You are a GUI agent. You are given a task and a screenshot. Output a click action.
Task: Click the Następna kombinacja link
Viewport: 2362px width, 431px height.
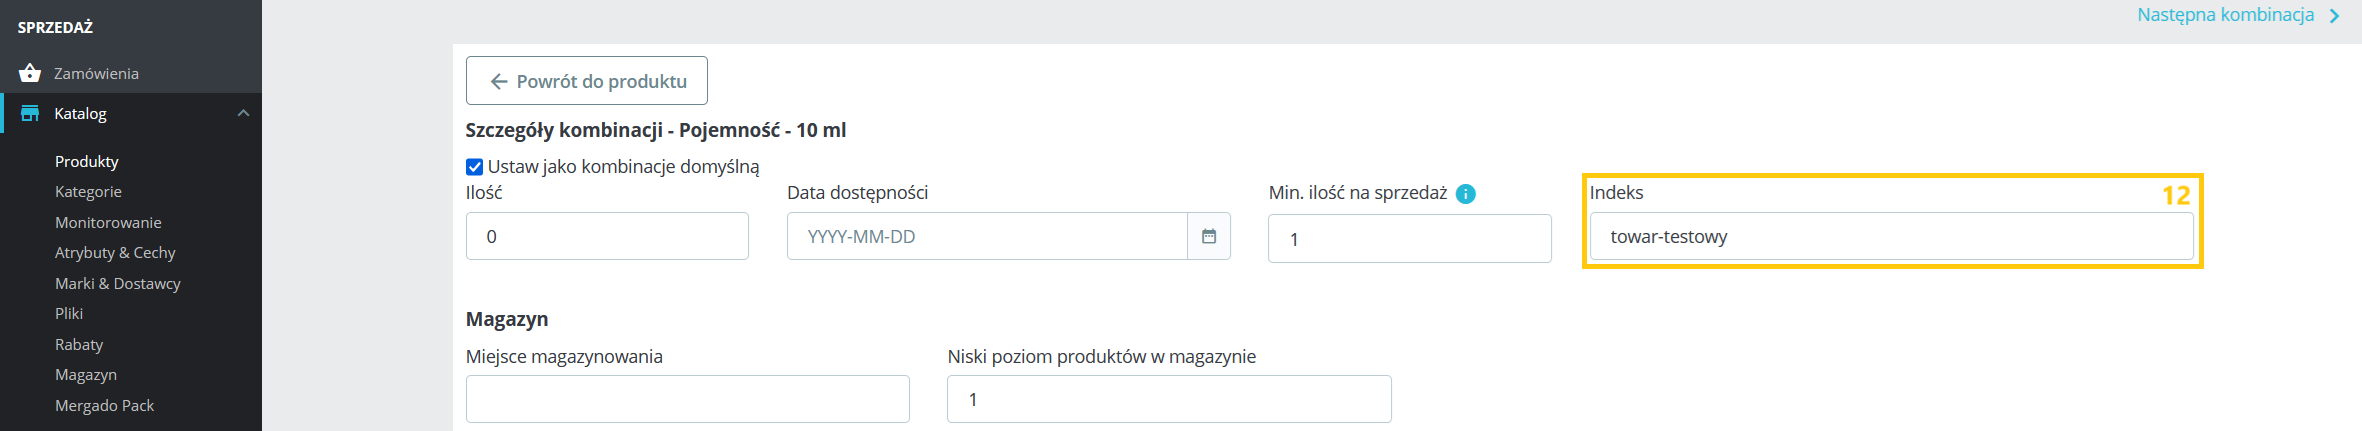(x=2225, y=15)
